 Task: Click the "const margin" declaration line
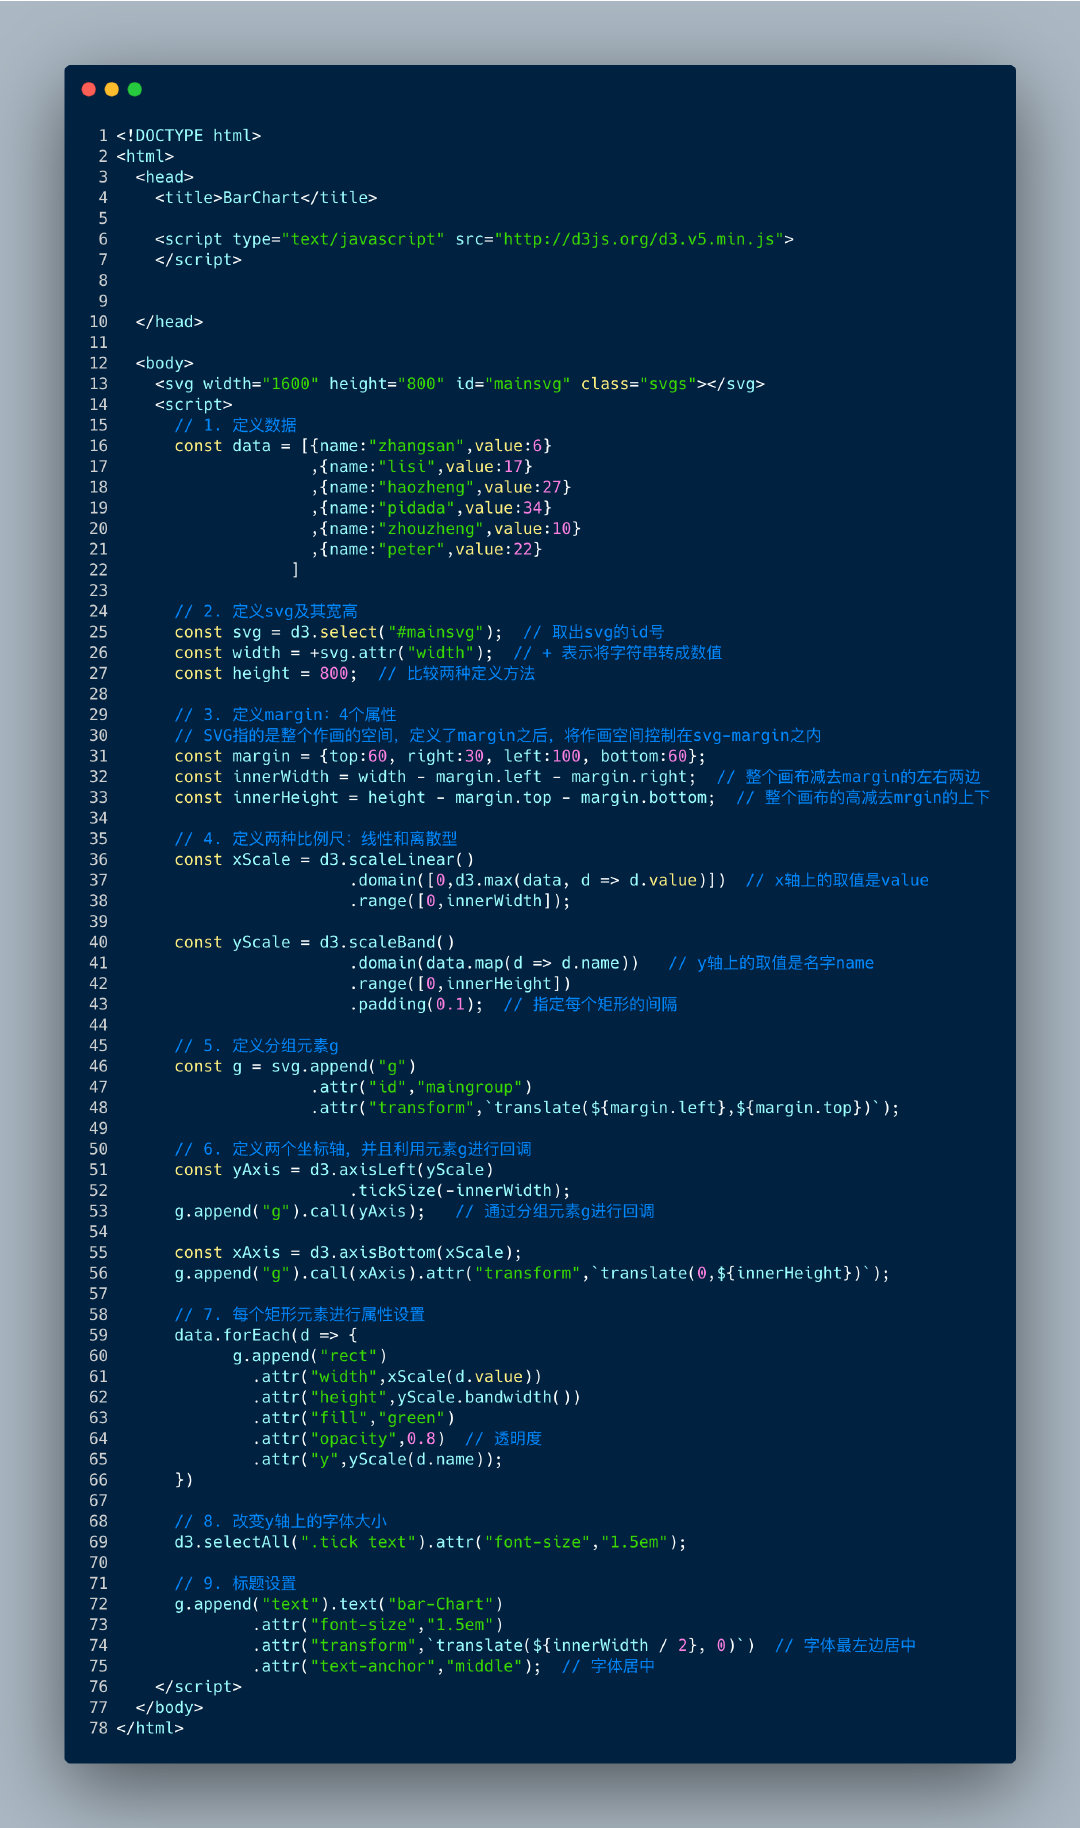point(440,756)
